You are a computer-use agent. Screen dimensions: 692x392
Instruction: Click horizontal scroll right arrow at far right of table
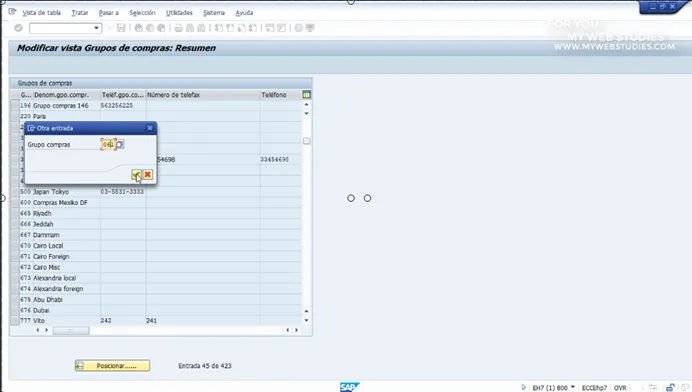coord(297,330)
